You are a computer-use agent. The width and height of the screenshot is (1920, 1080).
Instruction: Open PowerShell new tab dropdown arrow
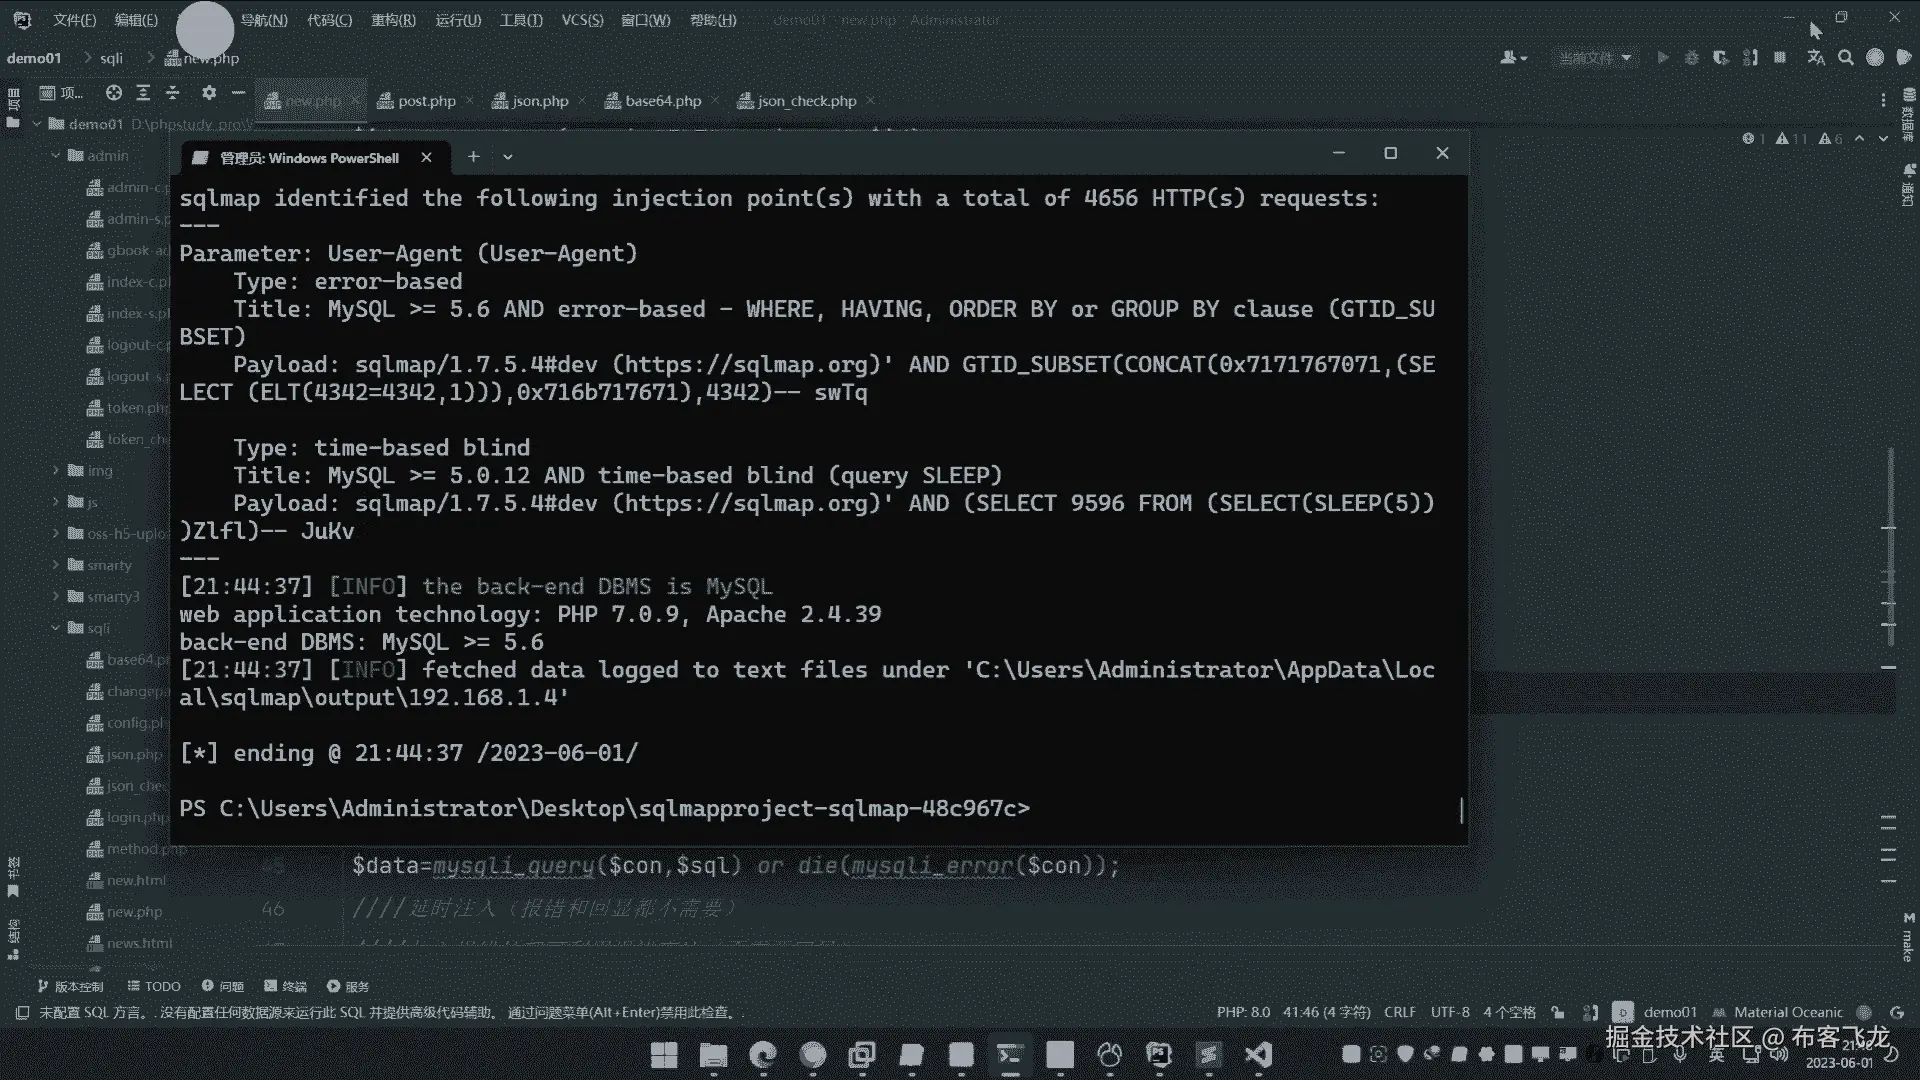(x=508, y=157)
